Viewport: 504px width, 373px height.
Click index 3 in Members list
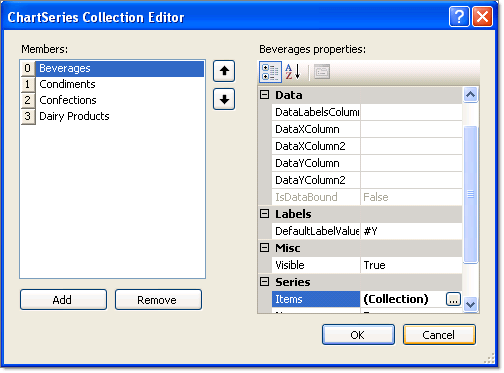(28, 116)
